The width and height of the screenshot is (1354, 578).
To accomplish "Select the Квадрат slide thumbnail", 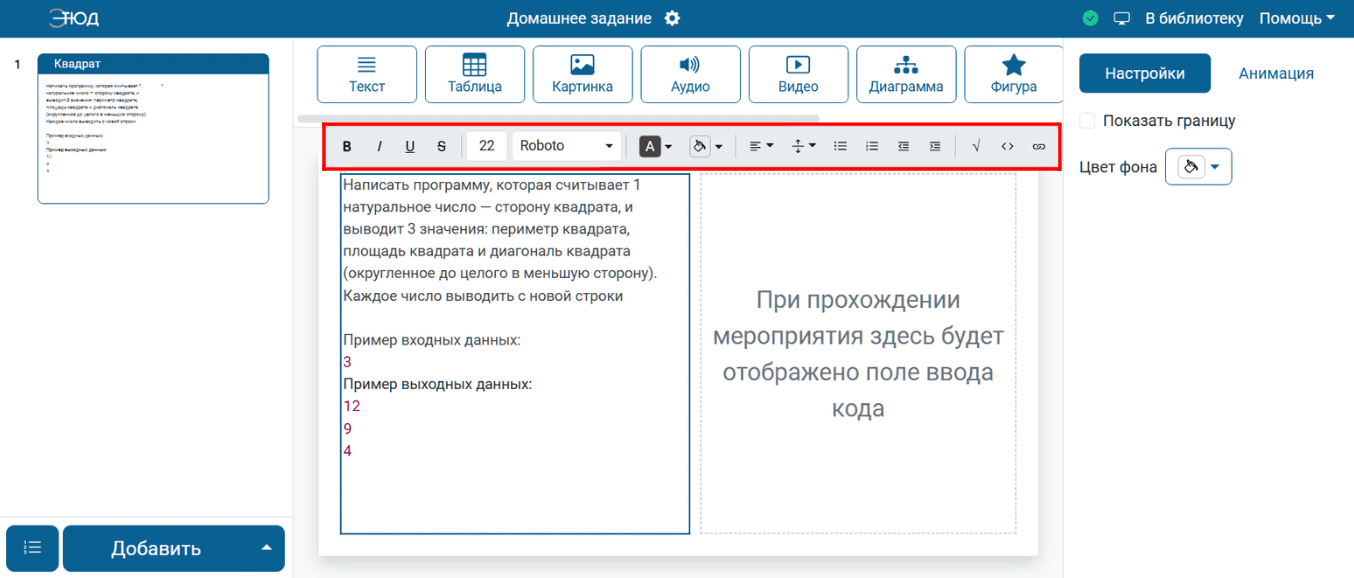I will point(153,128).
